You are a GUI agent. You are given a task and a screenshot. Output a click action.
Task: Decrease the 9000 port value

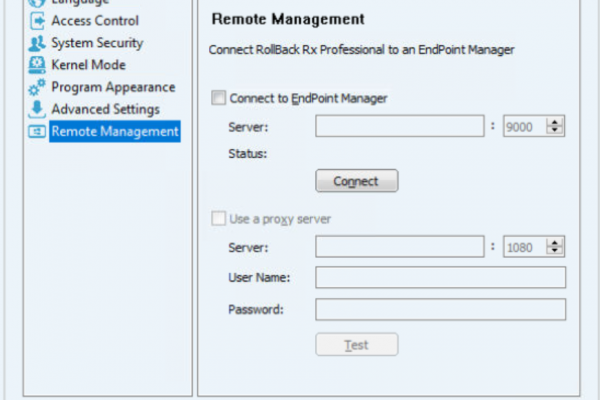(555, 131)
